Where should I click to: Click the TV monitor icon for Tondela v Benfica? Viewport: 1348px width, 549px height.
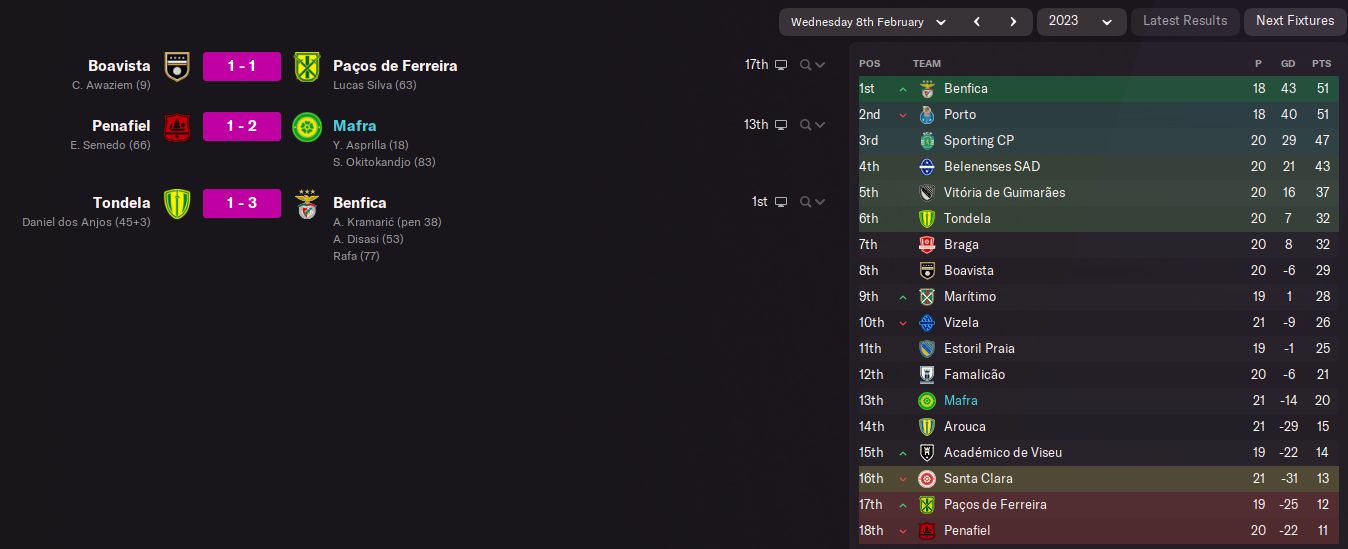click(x=781, y=202)
